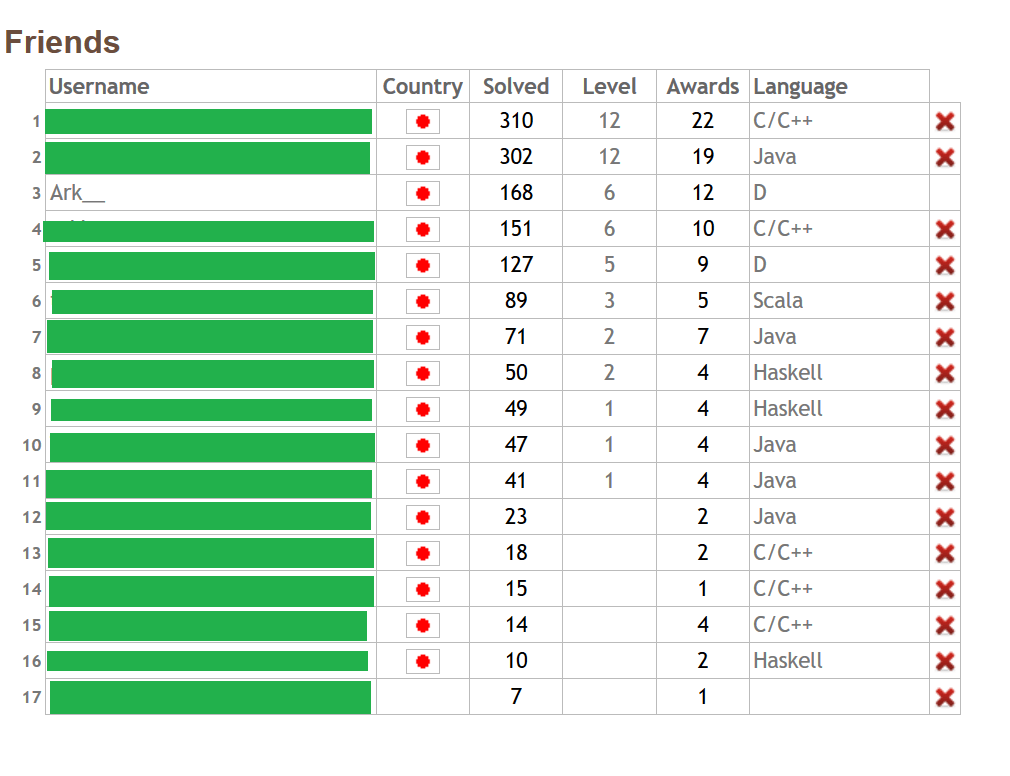Viewport: 1010px width, 776px height.
Task: Open the redacted username in row 1
Action: [x=209, y=122]
